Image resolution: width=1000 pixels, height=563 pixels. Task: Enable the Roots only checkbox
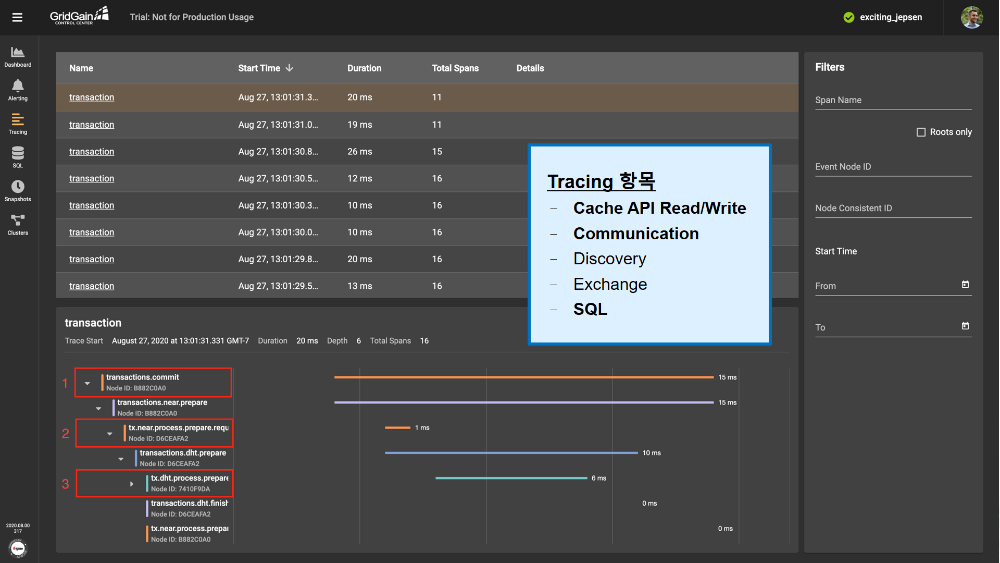tap(921, 132)
